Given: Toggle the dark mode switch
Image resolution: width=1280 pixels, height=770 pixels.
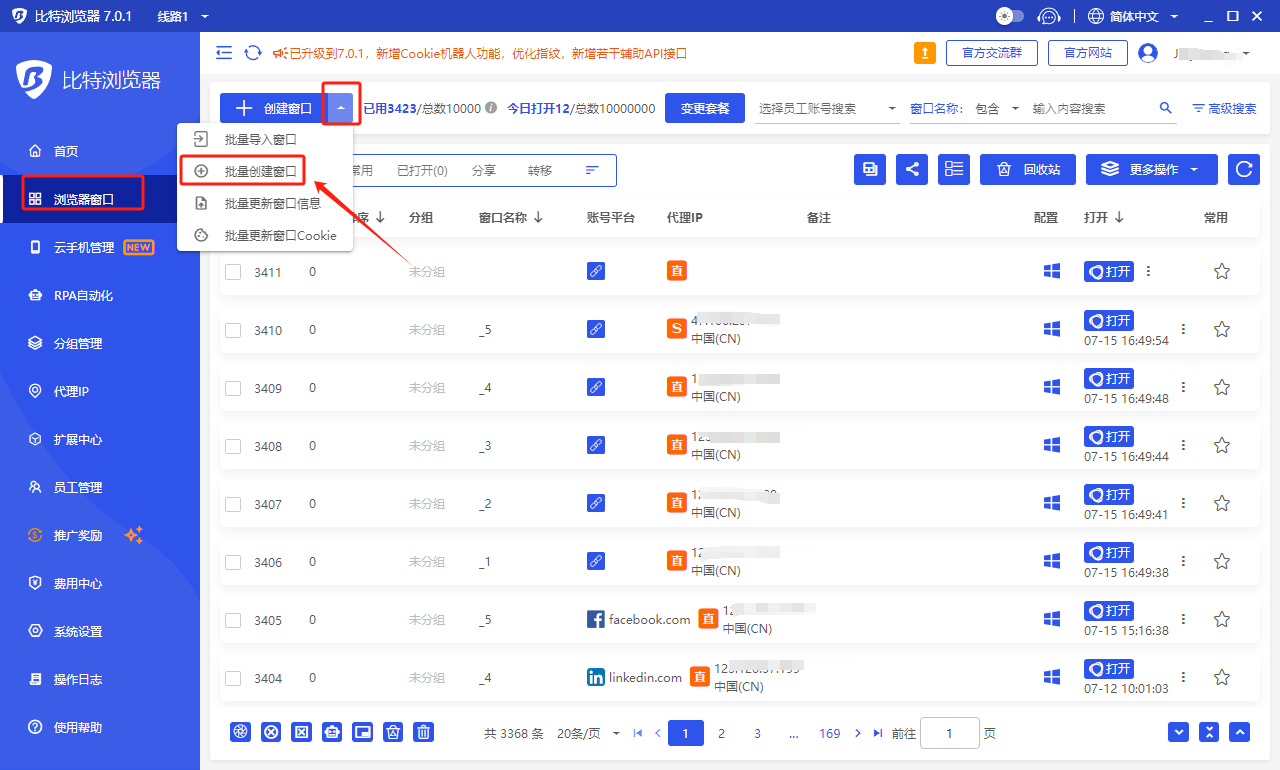Looking at the screenshot, I should pos(1010,16).
